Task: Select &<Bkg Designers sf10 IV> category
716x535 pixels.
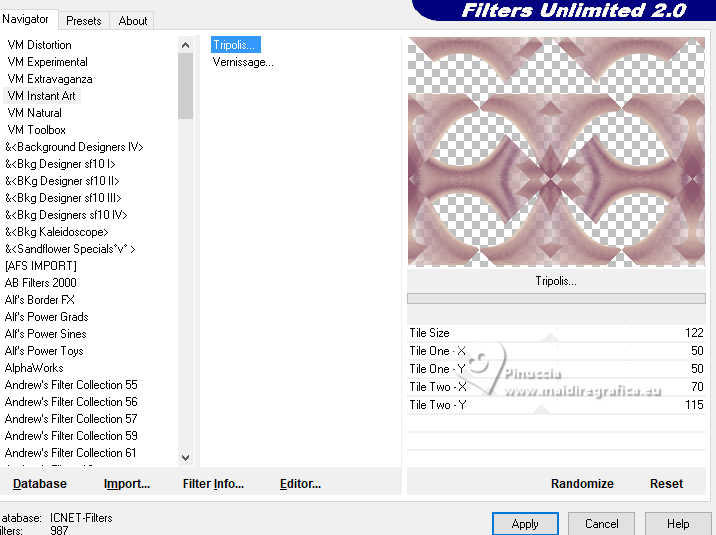Action: tap(66, 215)
